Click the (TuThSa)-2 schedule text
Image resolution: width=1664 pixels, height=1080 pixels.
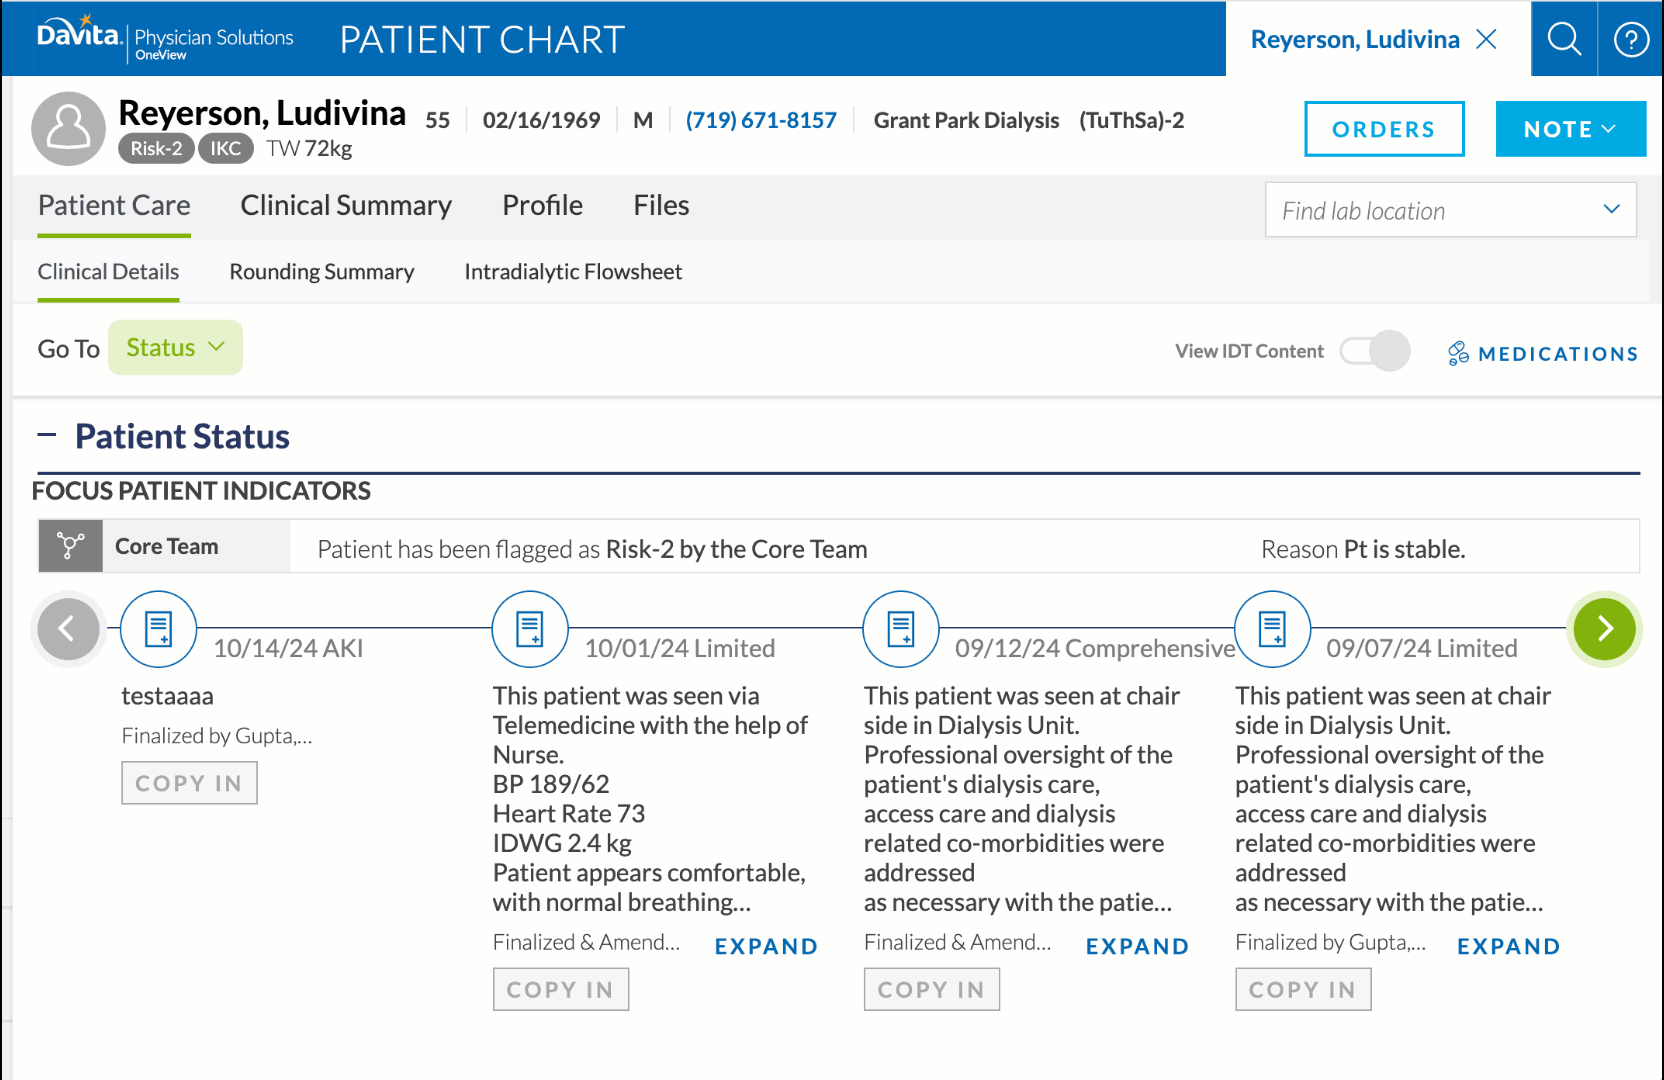pyautogui.click(x=1131, y=120)
